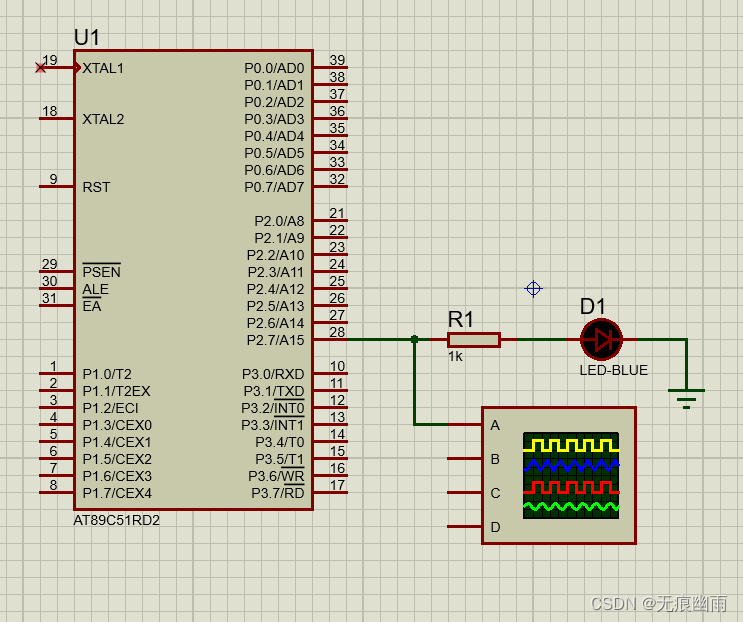Click the P3.7/RD pin label

click(x=278, y=493)
